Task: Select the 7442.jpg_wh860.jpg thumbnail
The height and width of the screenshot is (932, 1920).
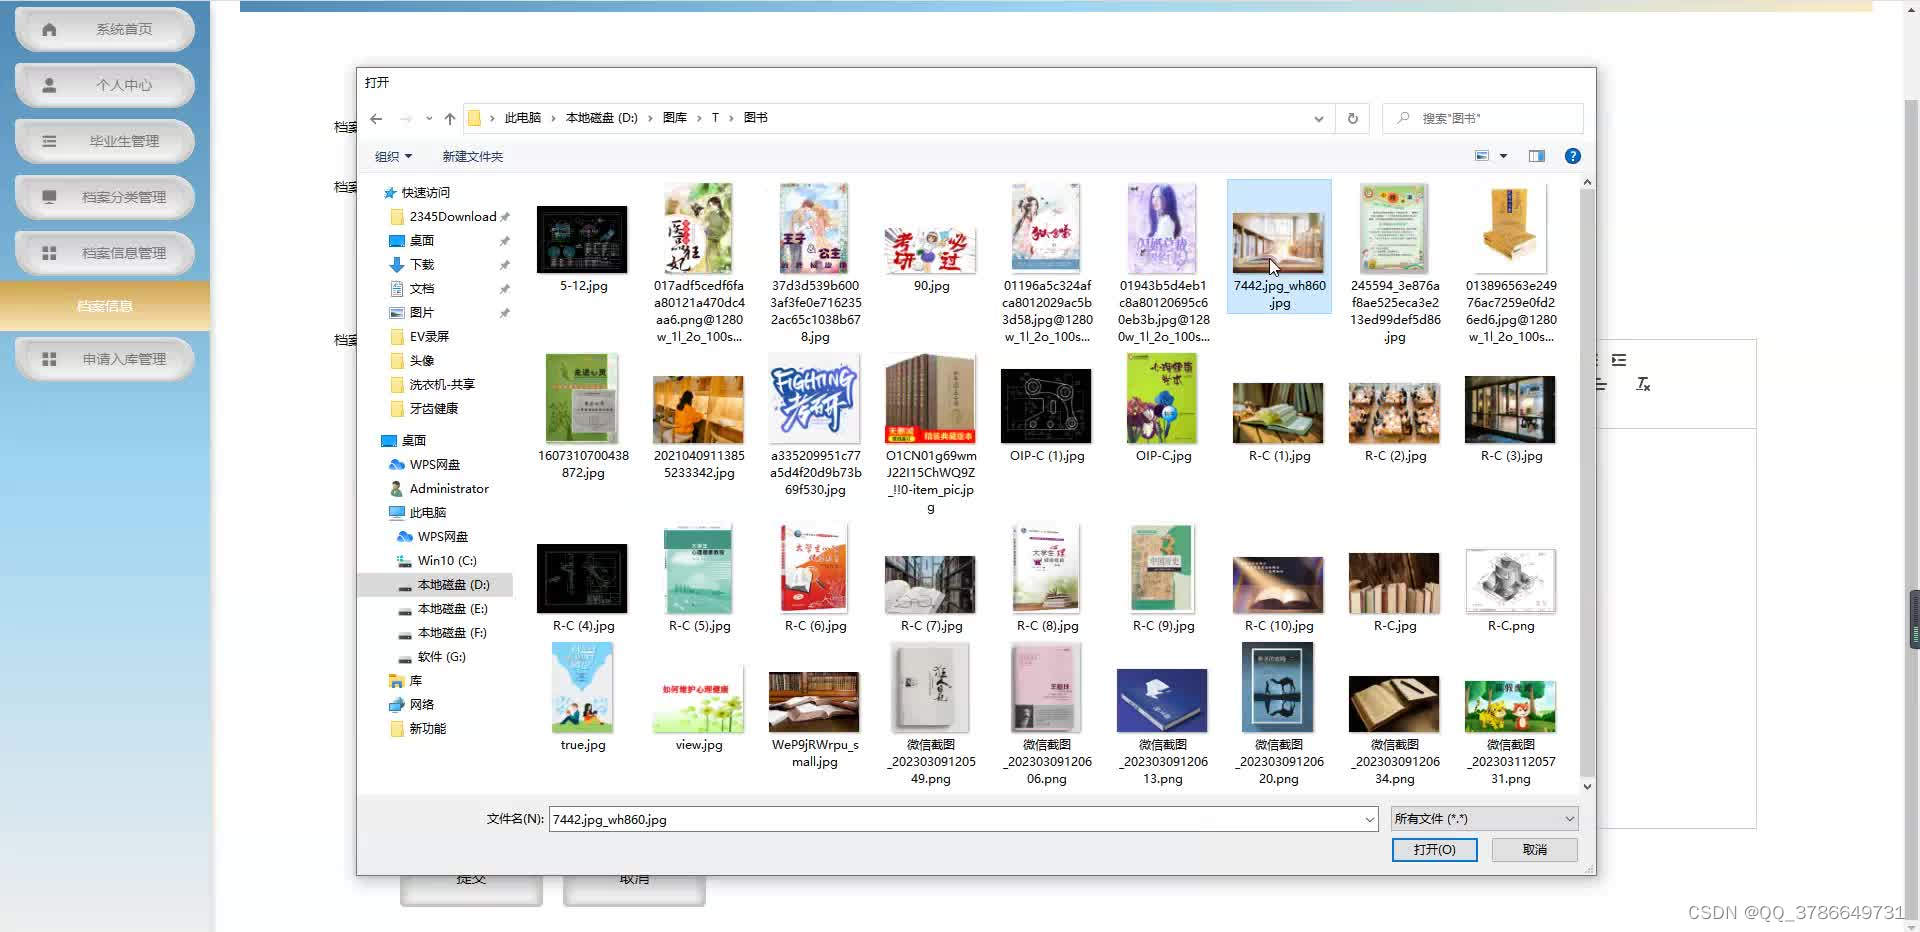Action: [1279, 246]
